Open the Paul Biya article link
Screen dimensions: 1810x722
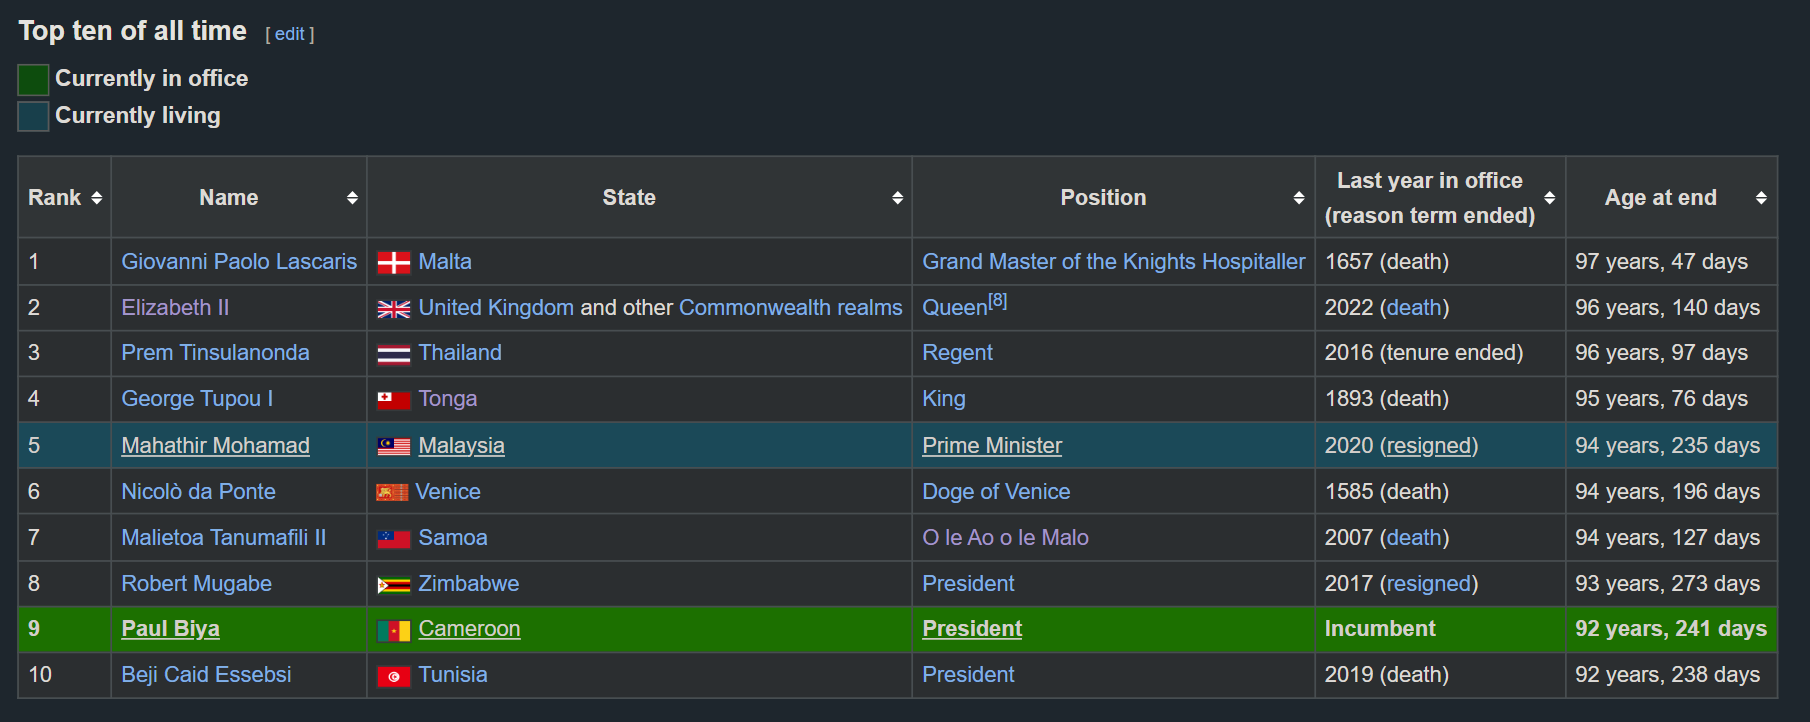(170, 629)
